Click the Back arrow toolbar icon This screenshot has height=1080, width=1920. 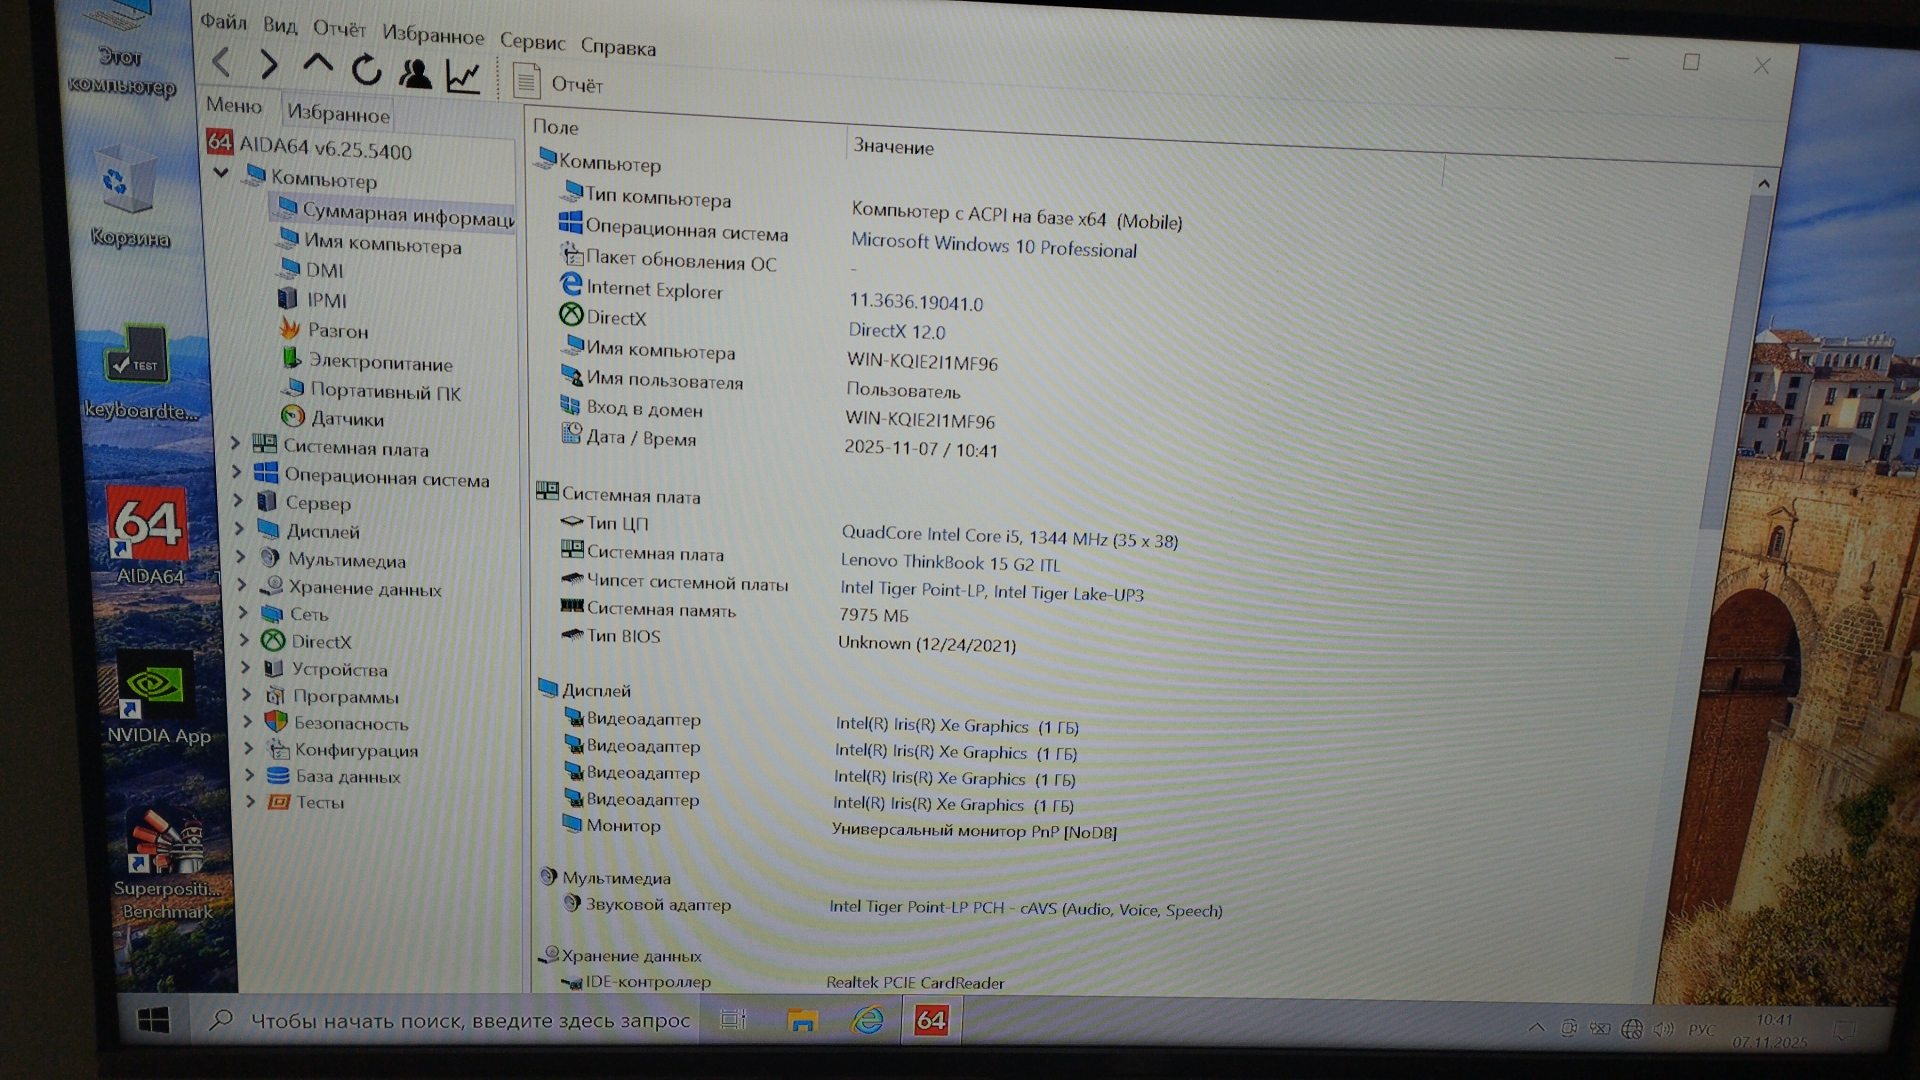[221, 63]
